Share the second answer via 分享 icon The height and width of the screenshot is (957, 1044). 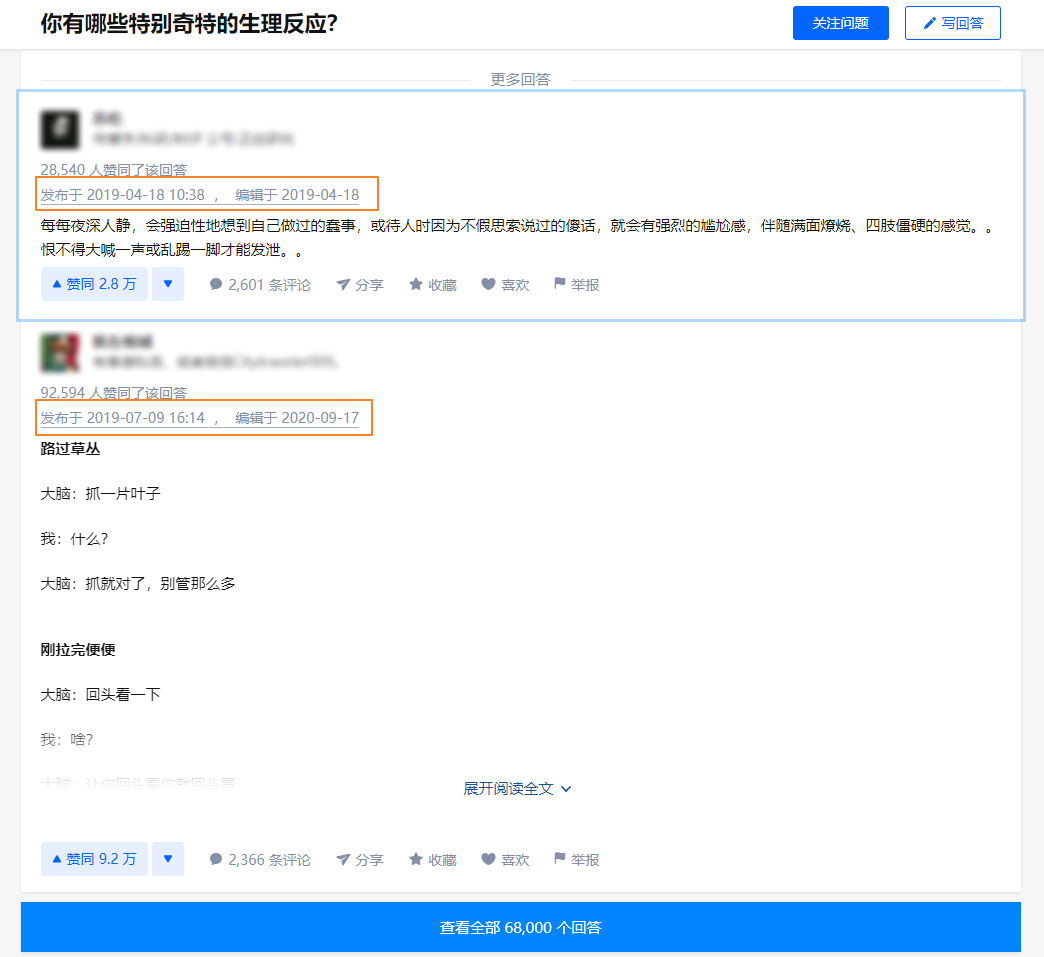point(359,858)
